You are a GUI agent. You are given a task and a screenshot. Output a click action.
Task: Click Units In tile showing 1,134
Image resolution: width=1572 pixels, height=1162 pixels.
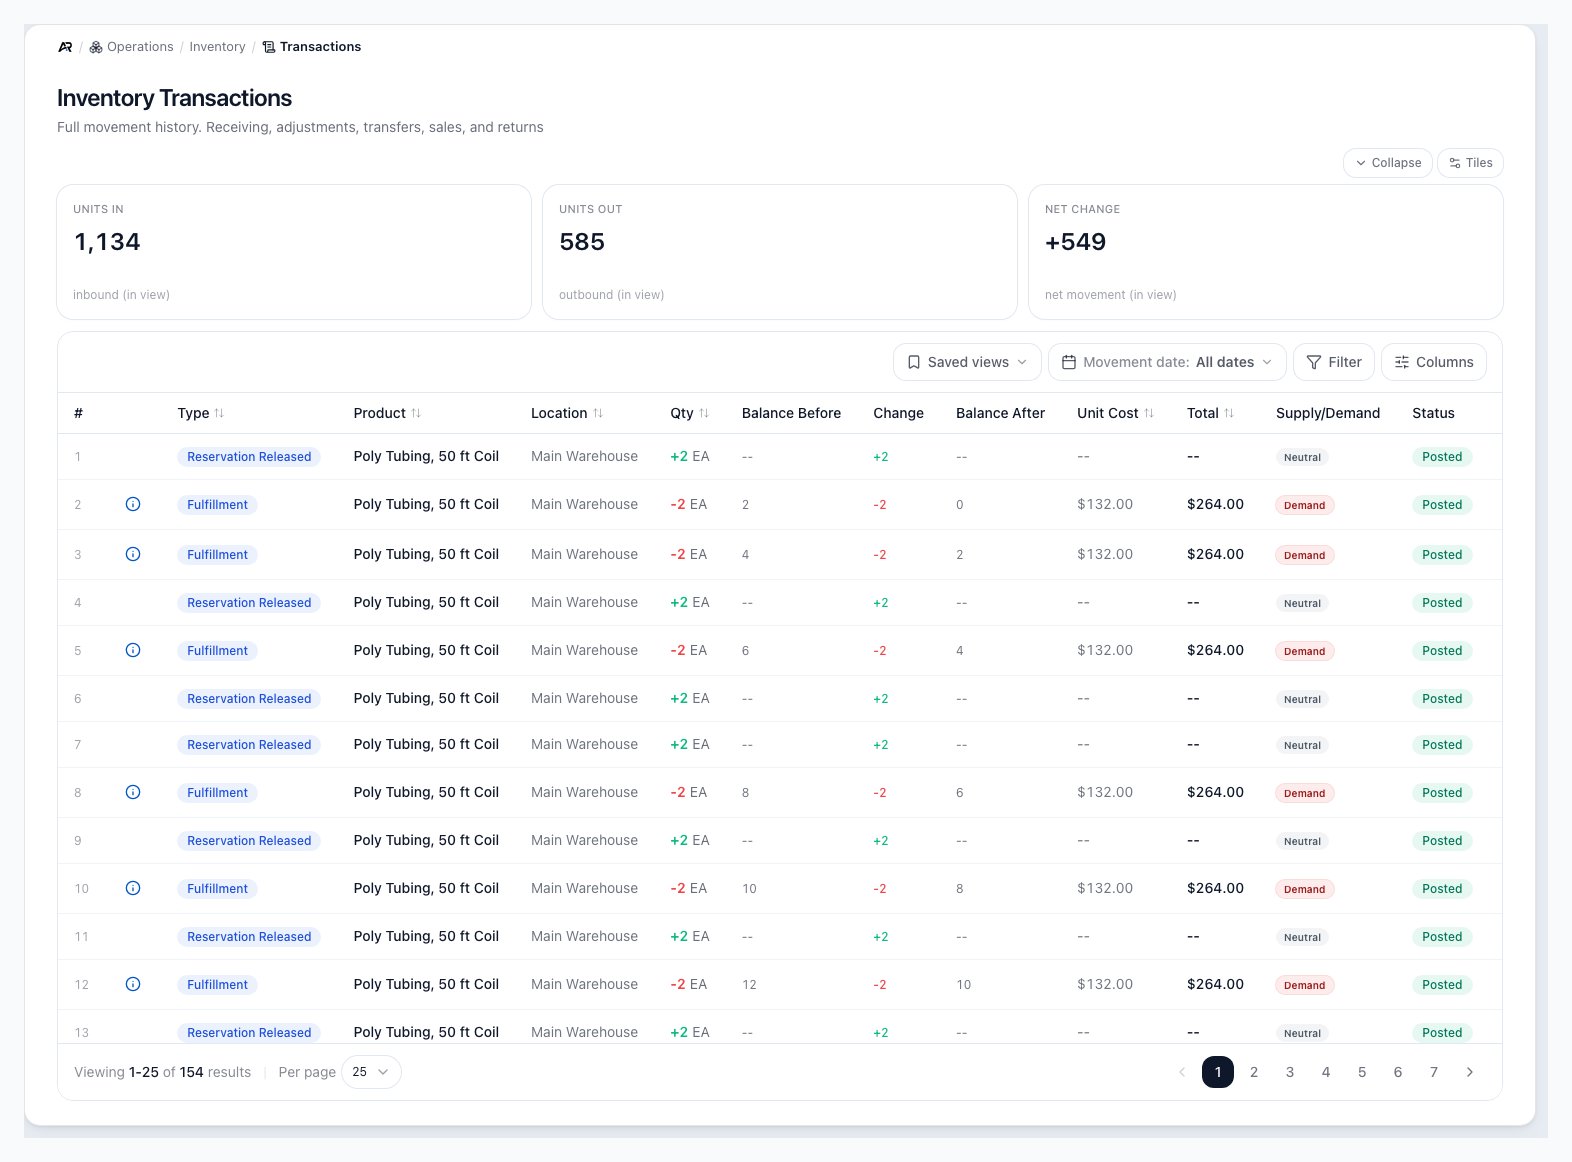pos(294,252)
